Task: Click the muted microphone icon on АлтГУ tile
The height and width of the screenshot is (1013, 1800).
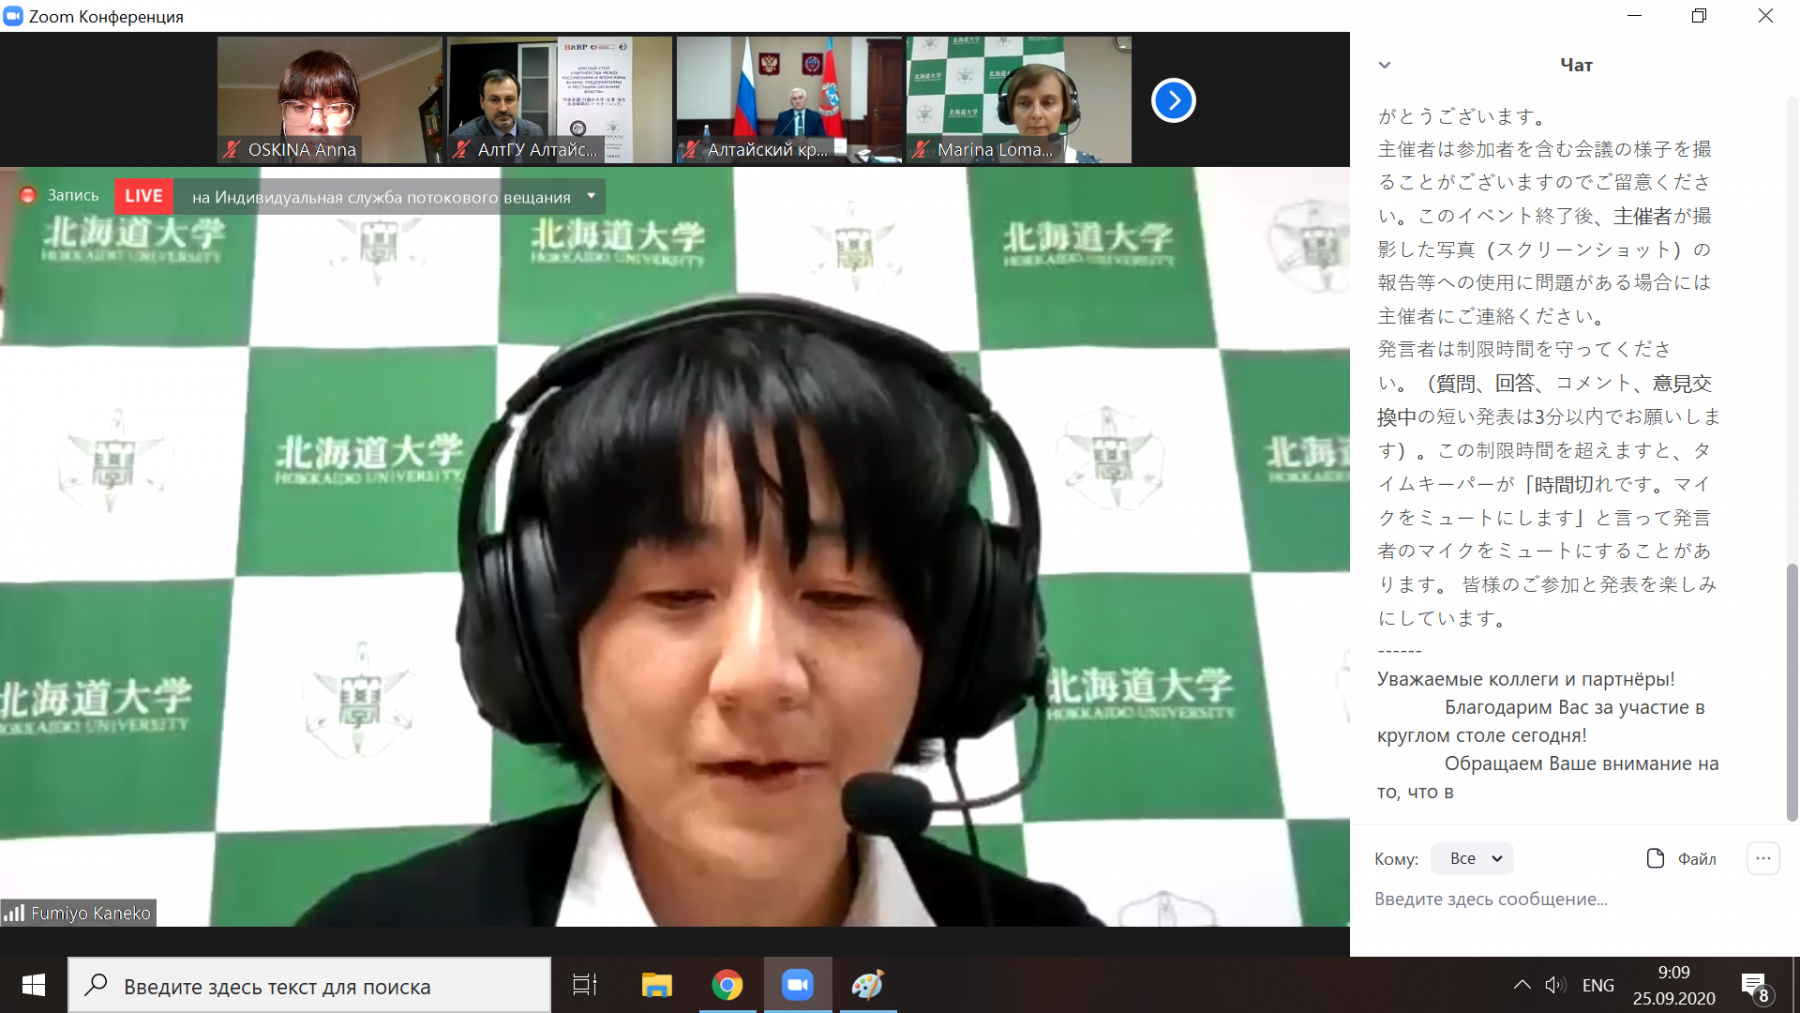Action: [462, 149]
